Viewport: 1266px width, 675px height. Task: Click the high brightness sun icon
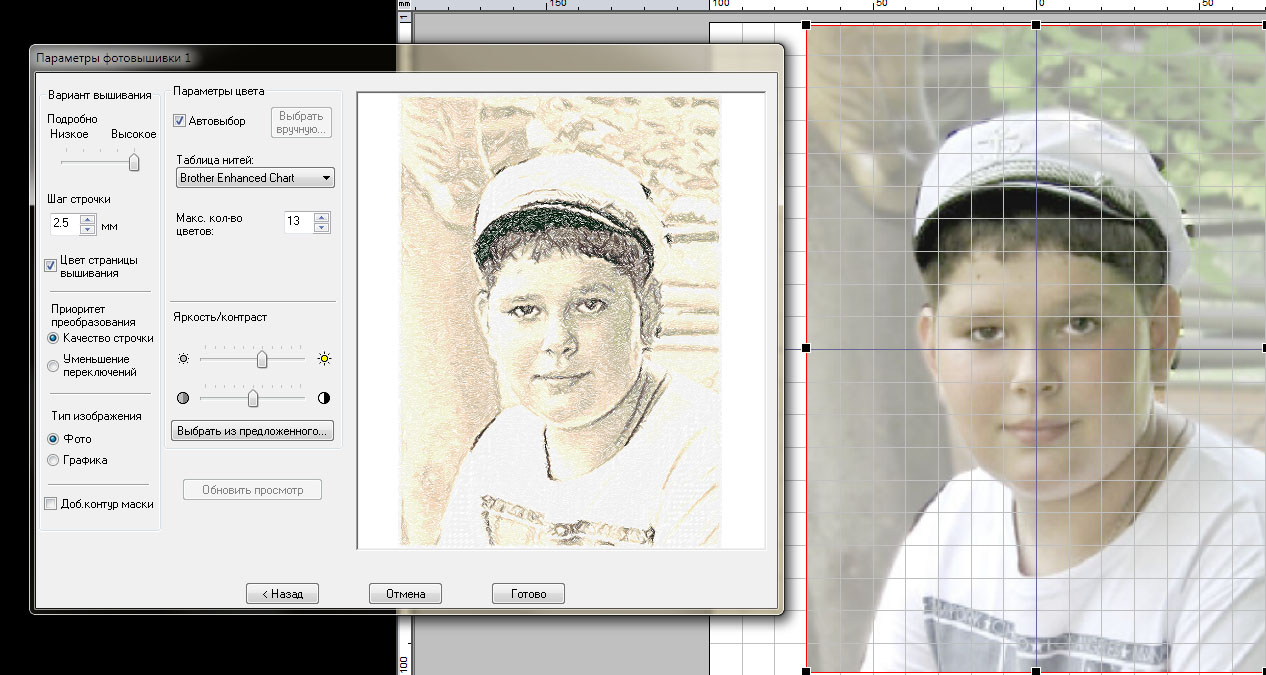324,358
